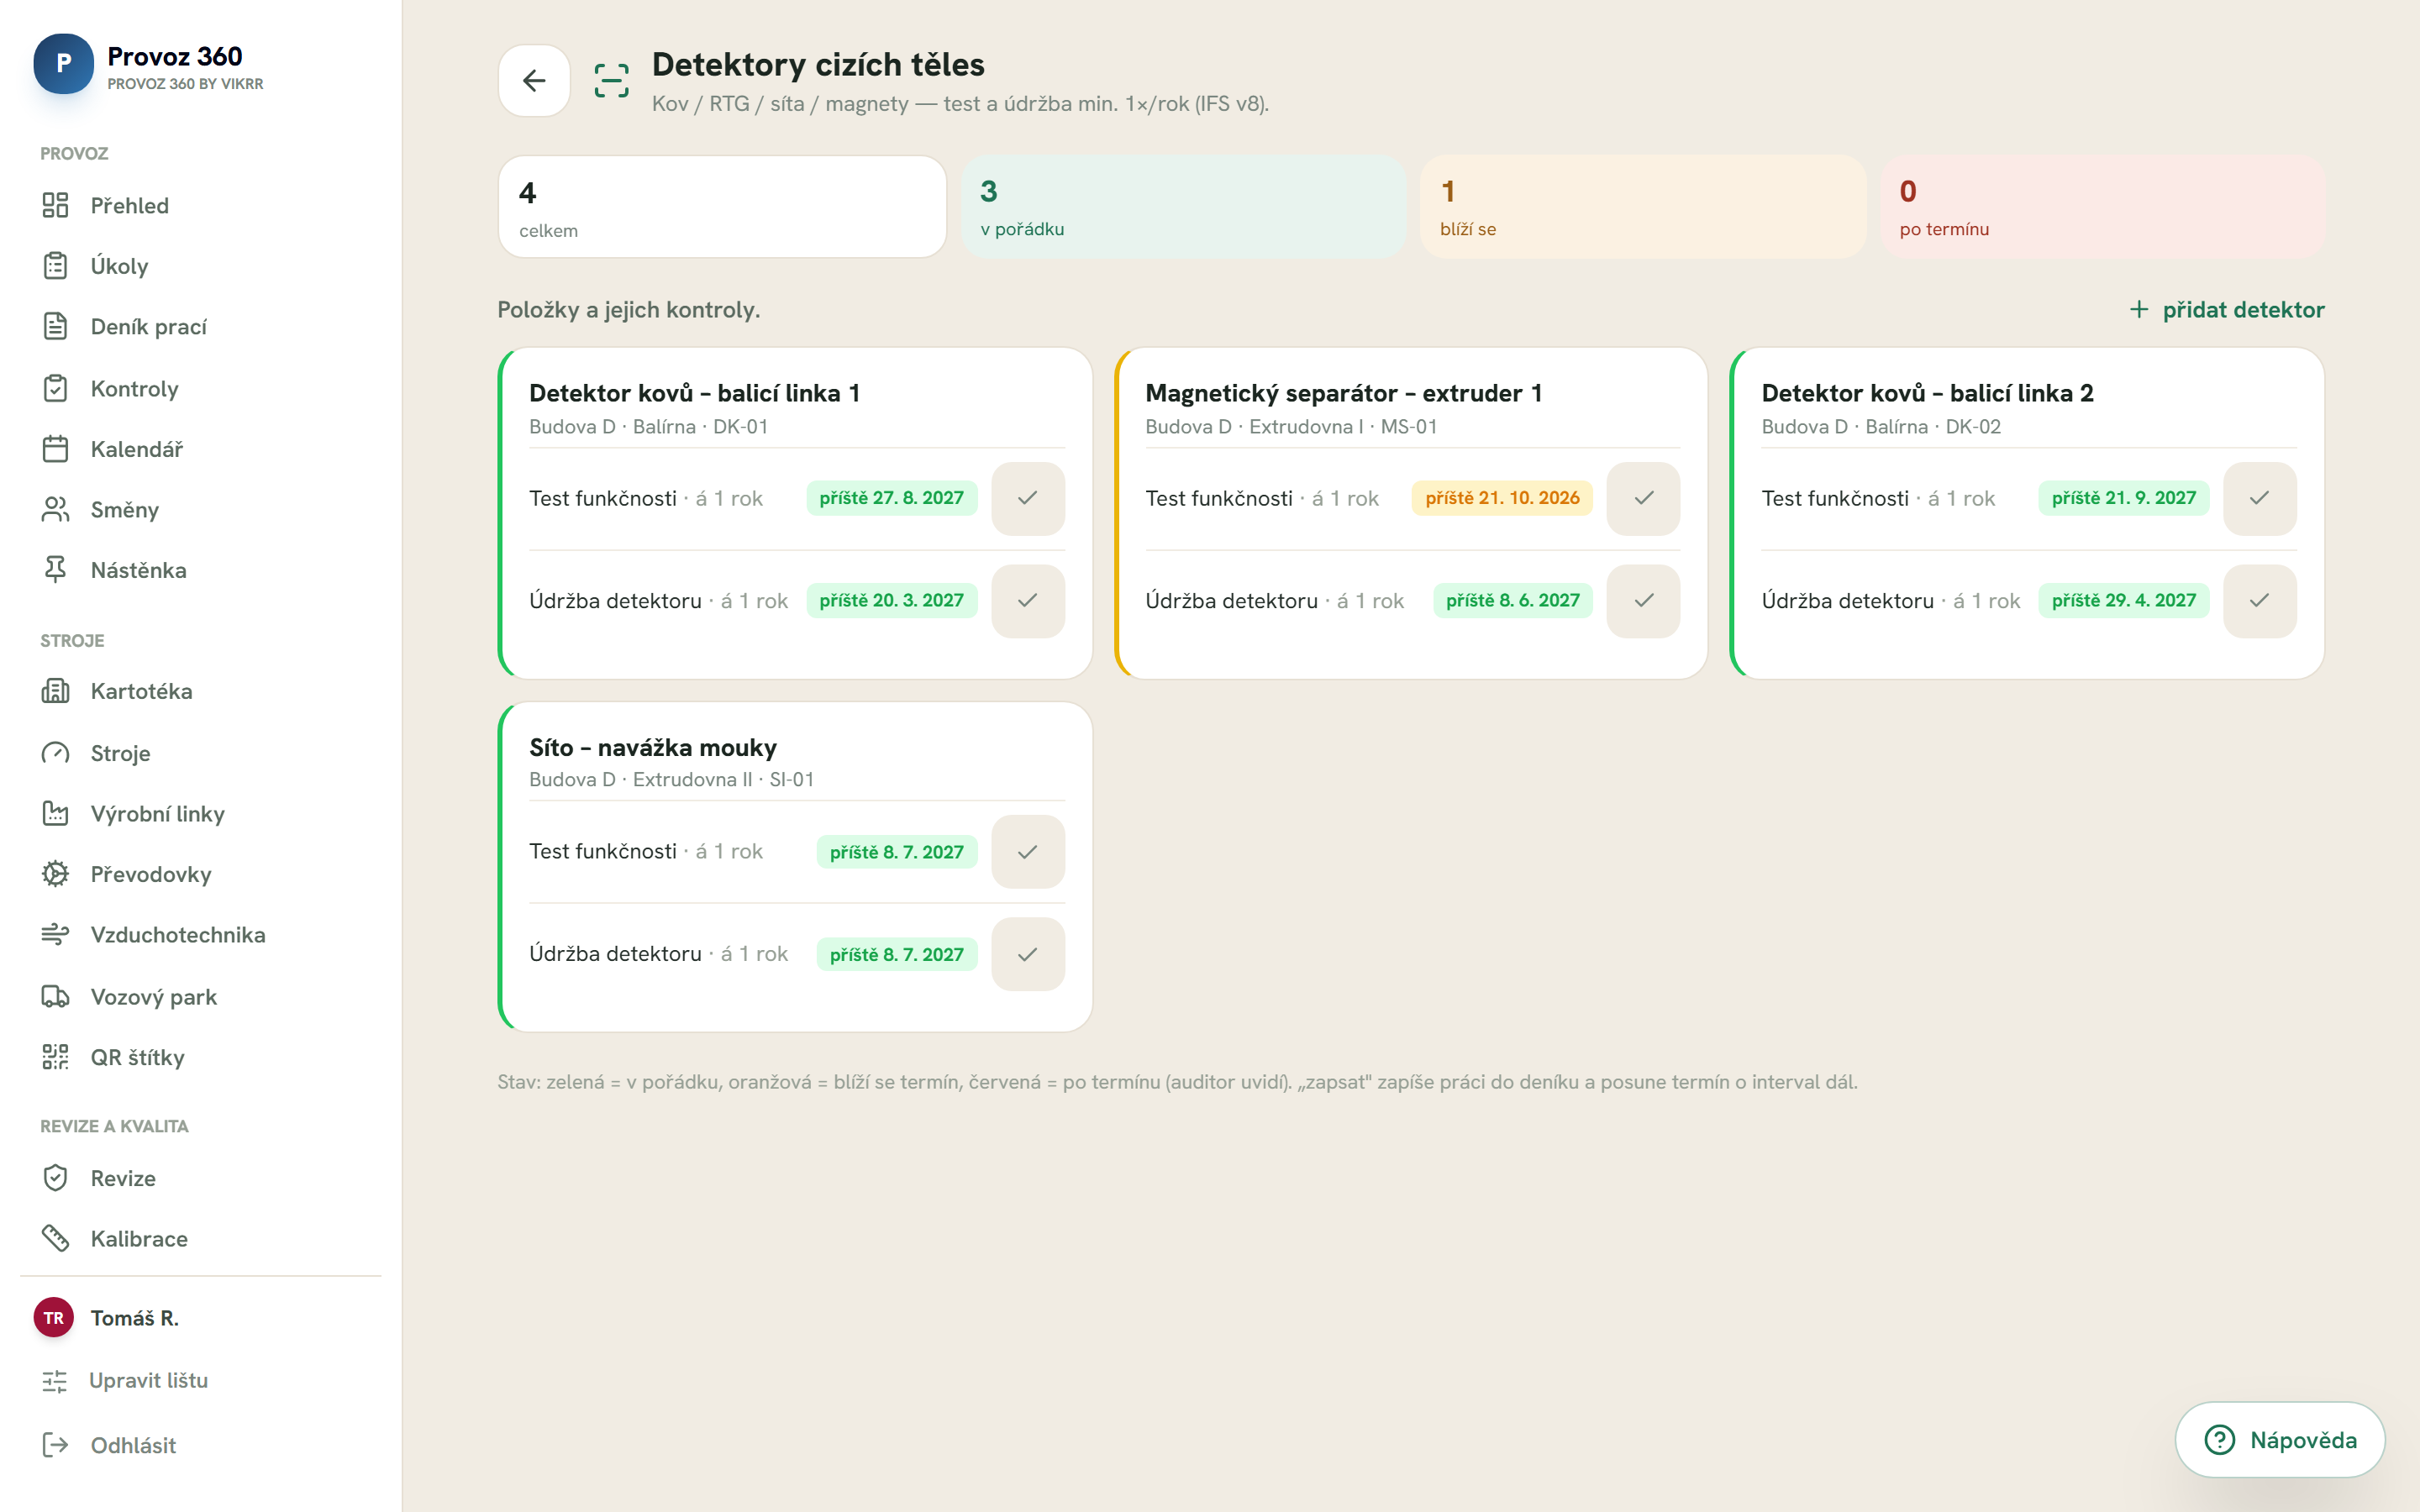Image resolution: width=2420 pixels, height=1512 pixels.
Task: Click Upravit lištu in sidebar
Action: click(x=125, y=1381)
